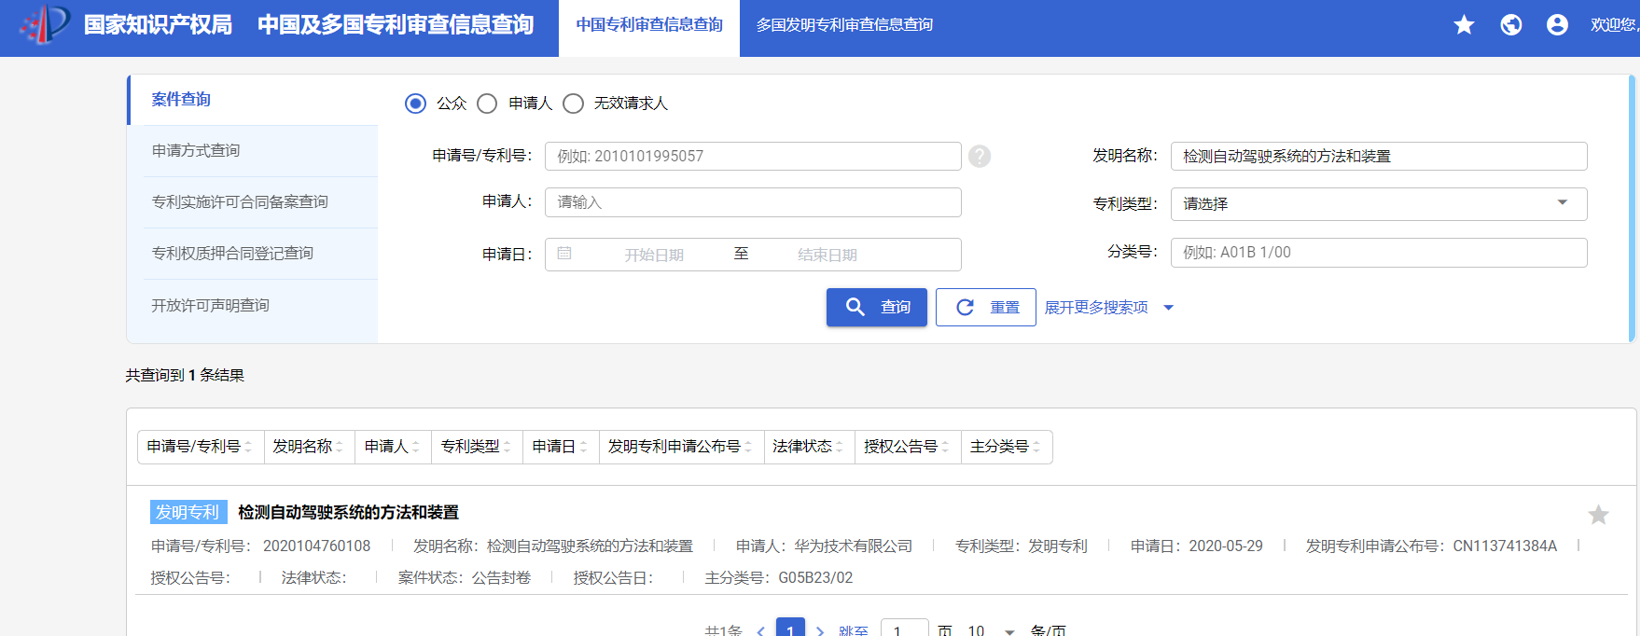Click the 结束日期 end date field

click(x=827, y=255)
